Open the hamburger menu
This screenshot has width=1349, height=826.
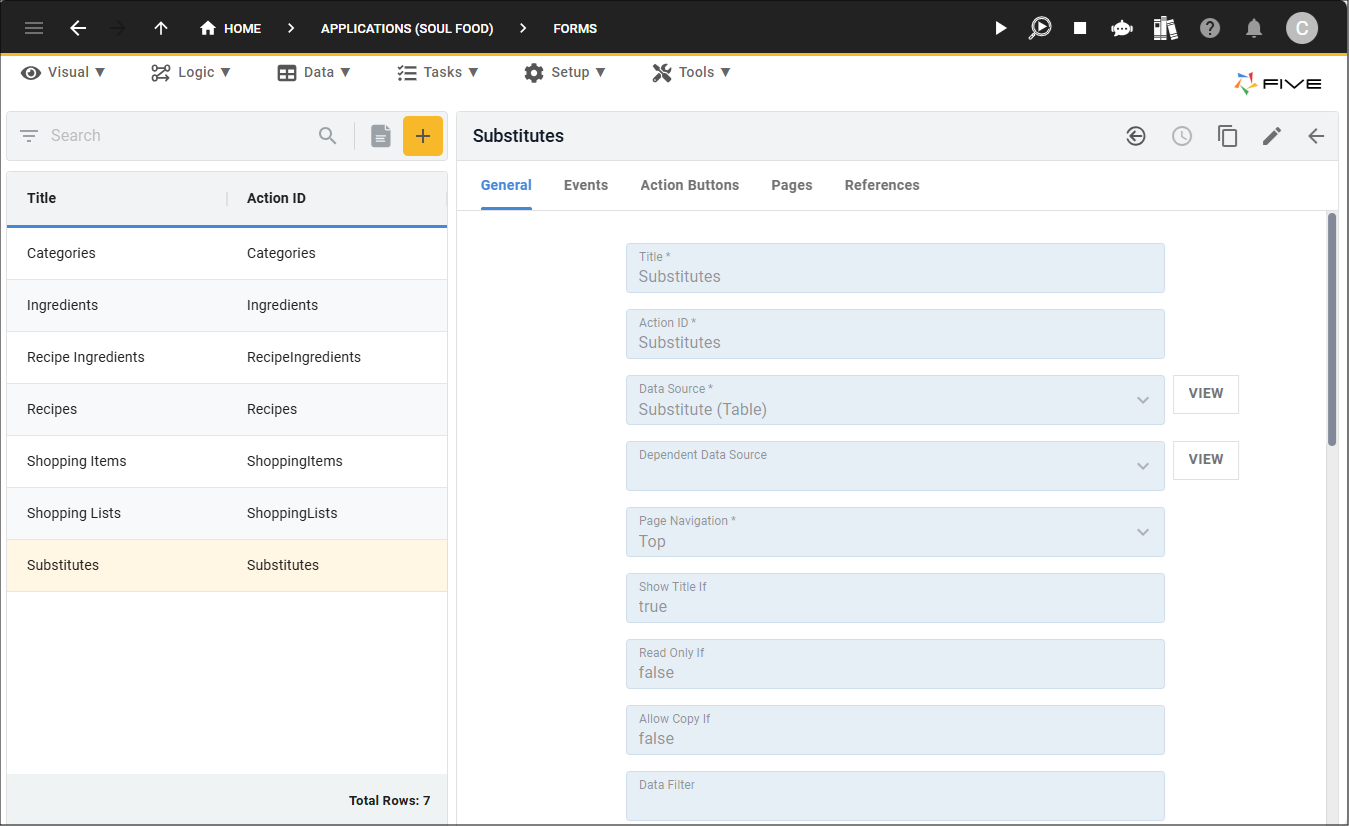pos(34,28)
